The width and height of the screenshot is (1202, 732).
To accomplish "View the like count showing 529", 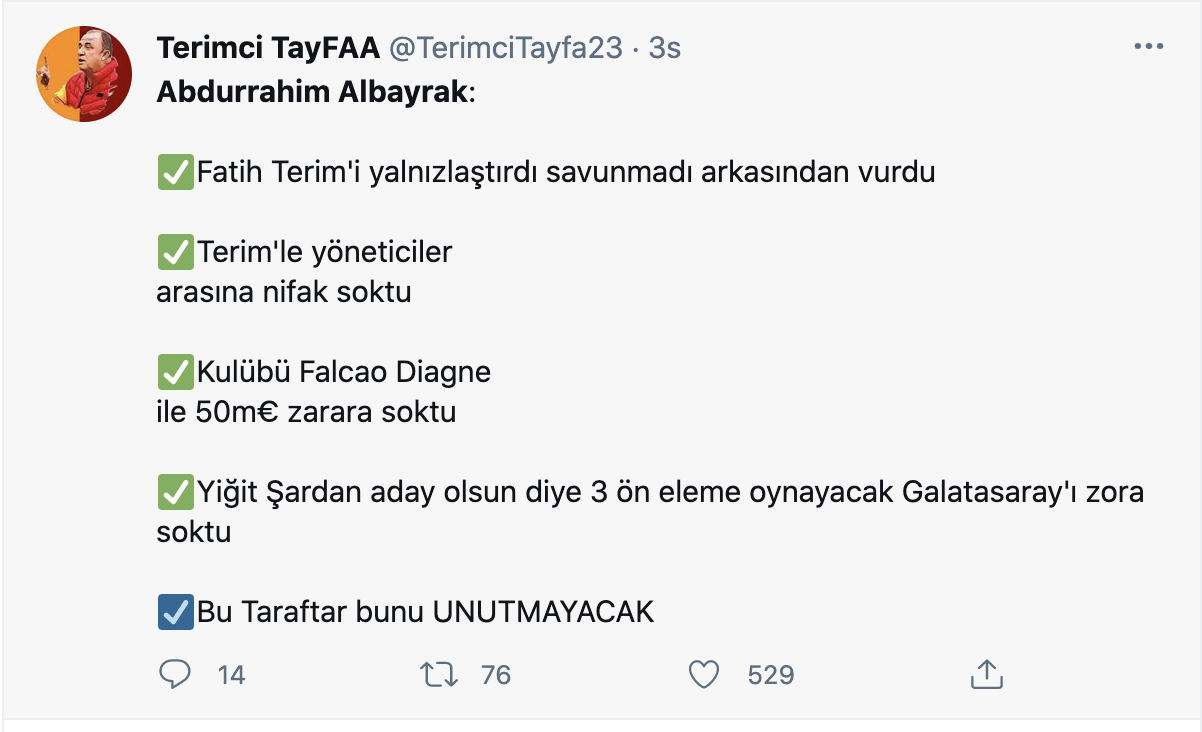I will coord(766,675).
